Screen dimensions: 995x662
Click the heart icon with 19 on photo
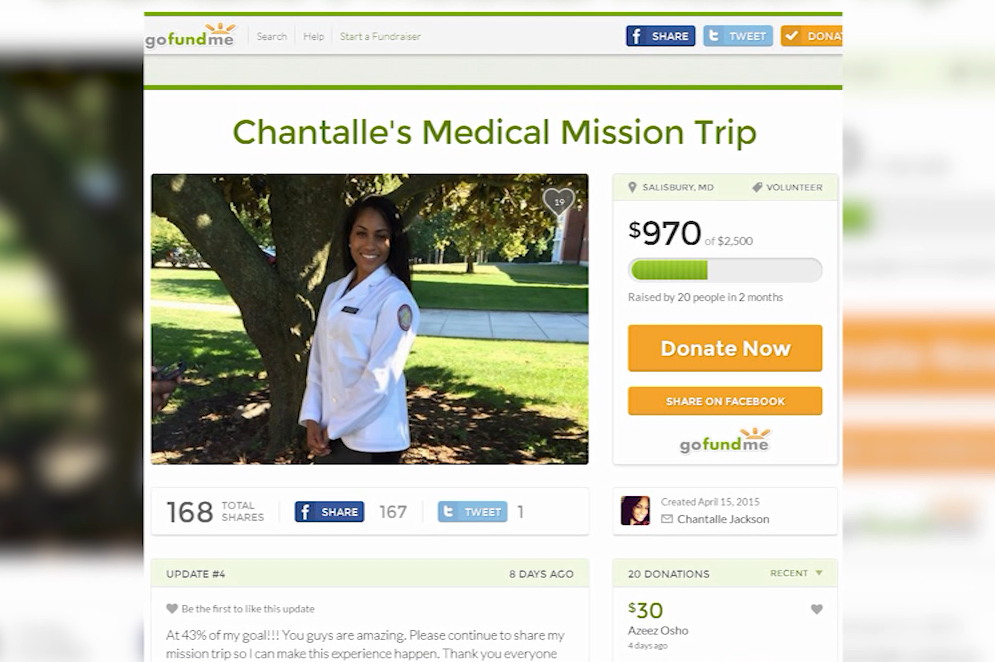(558, 202)
